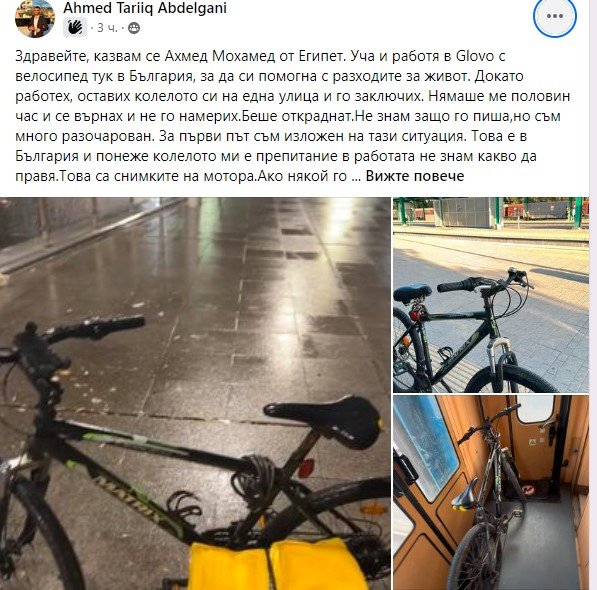
Task: Click the blue train window in the lower right photo
Action: 426,445
